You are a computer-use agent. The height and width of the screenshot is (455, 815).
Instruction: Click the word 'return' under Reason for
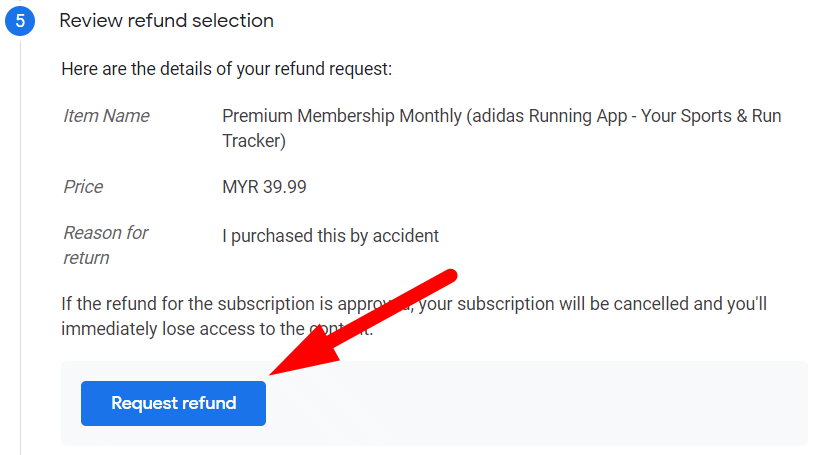(86, 258)
